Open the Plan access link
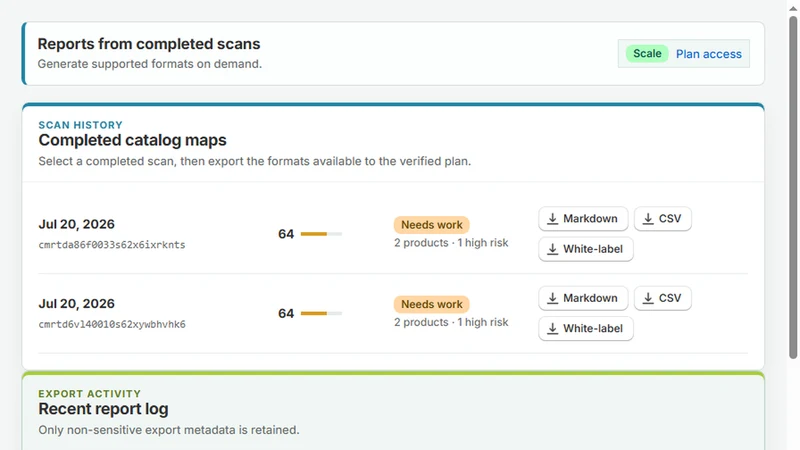This screenshot has height=450, width=800. pyautogui.click(x=709, y=54)
